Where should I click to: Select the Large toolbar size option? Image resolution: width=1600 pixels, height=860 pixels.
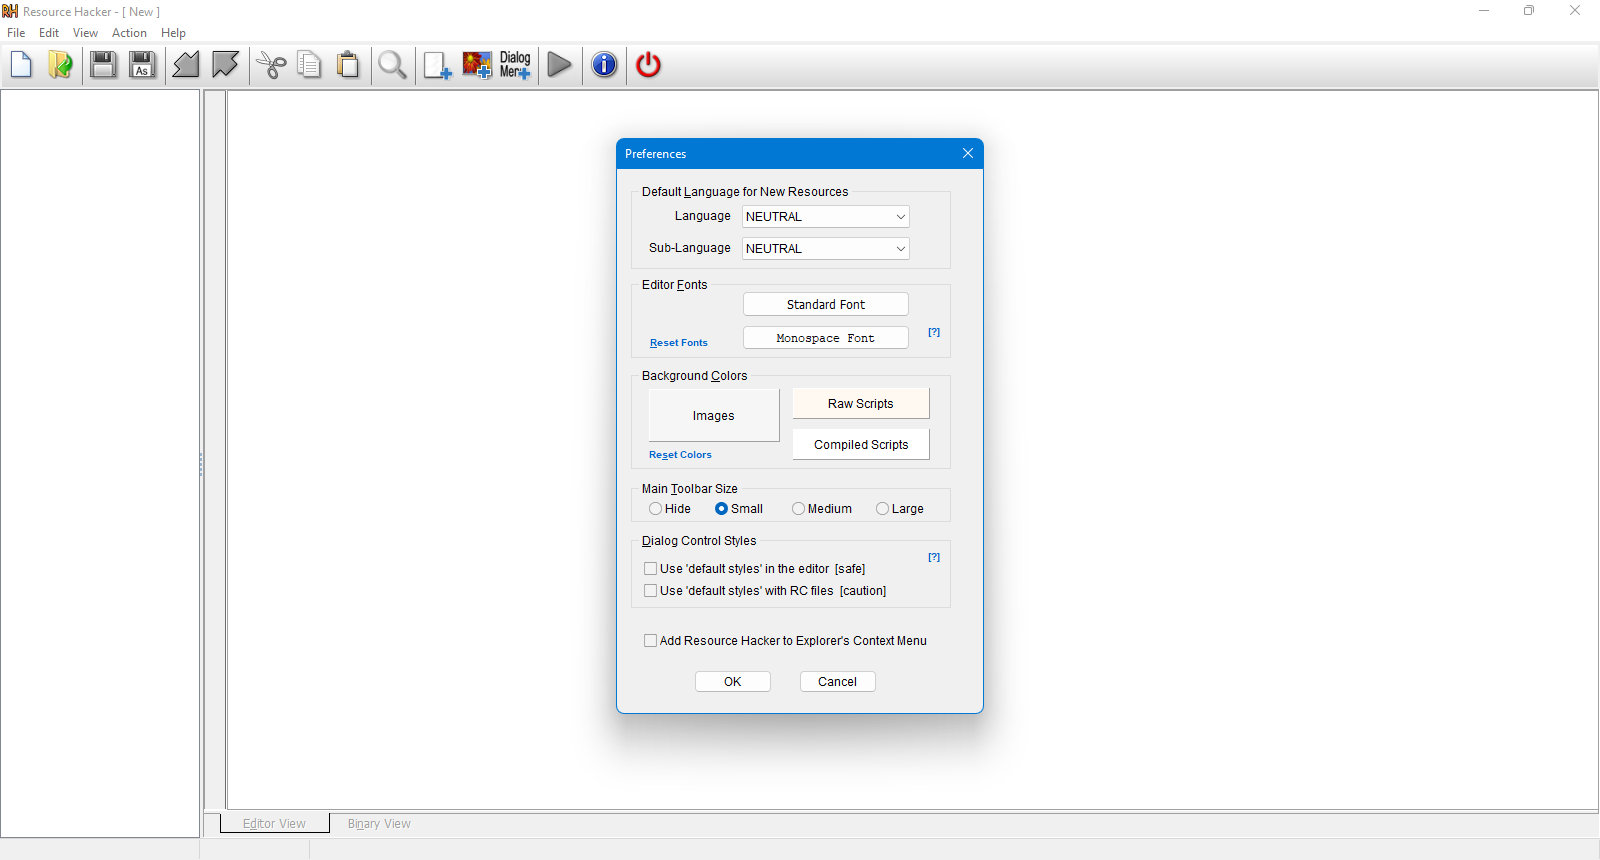[900, 509]
